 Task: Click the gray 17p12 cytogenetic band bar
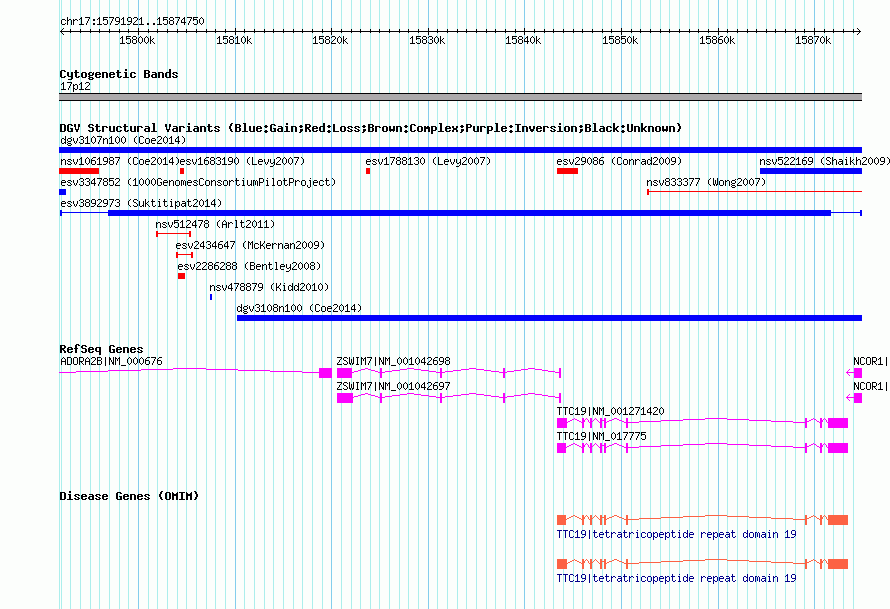pos(460,97)
